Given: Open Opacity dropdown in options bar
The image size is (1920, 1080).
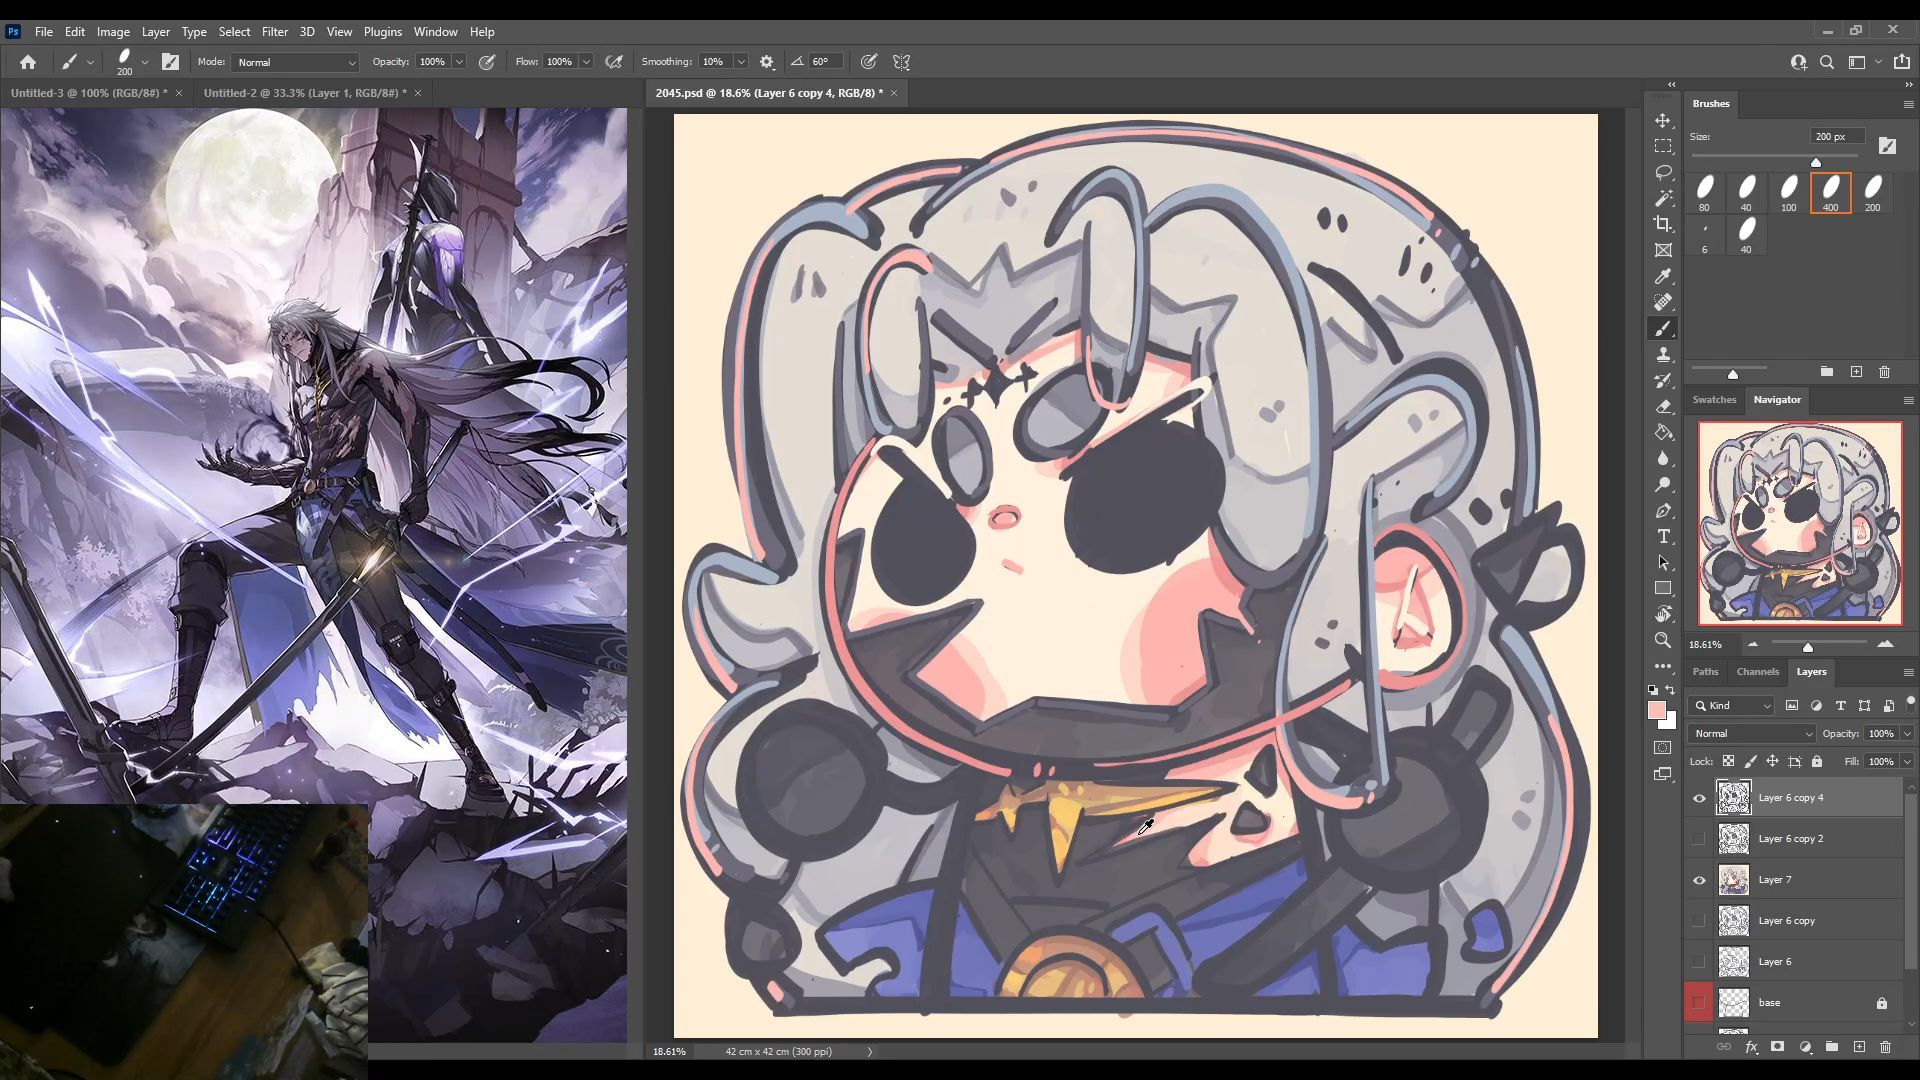Looking at the screenshot, I should click(459, 62).
